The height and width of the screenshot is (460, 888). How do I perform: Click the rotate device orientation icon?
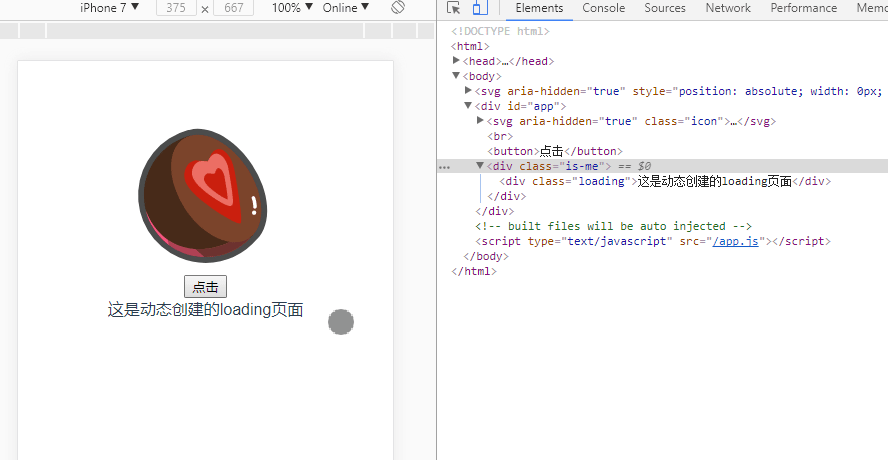click(398, 7)
